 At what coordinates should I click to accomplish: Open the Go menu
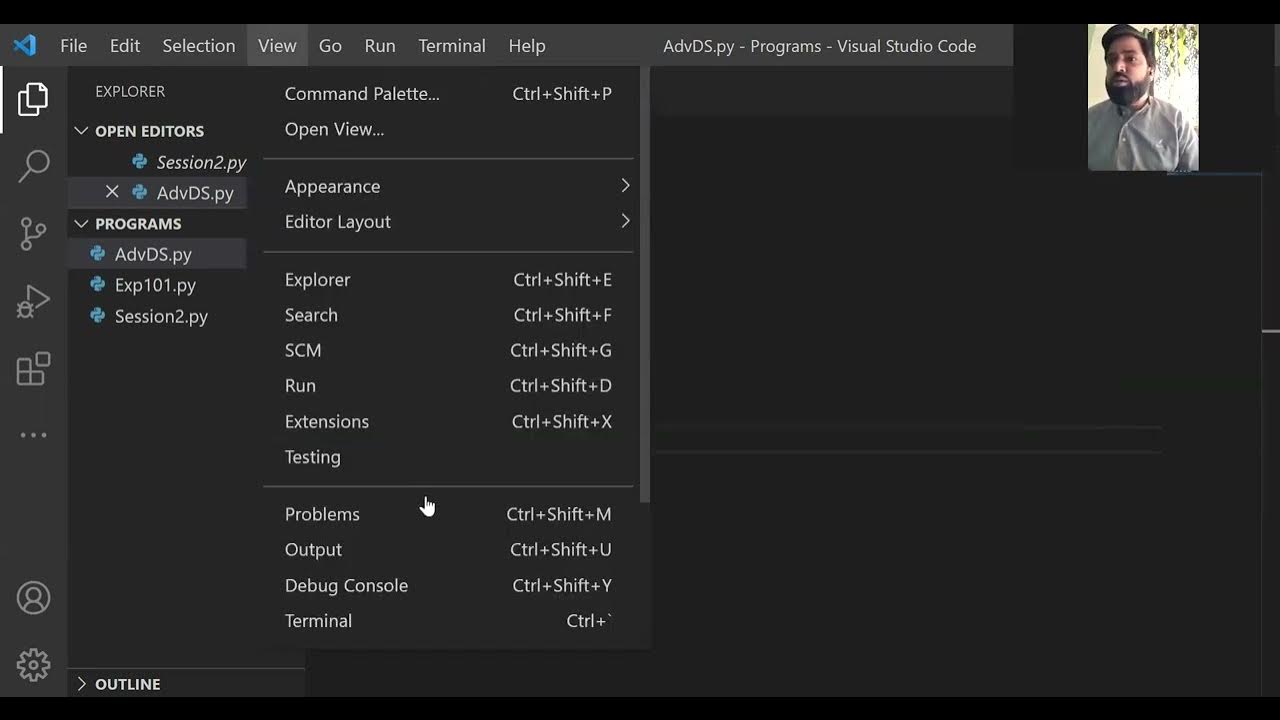click(330, 46)
